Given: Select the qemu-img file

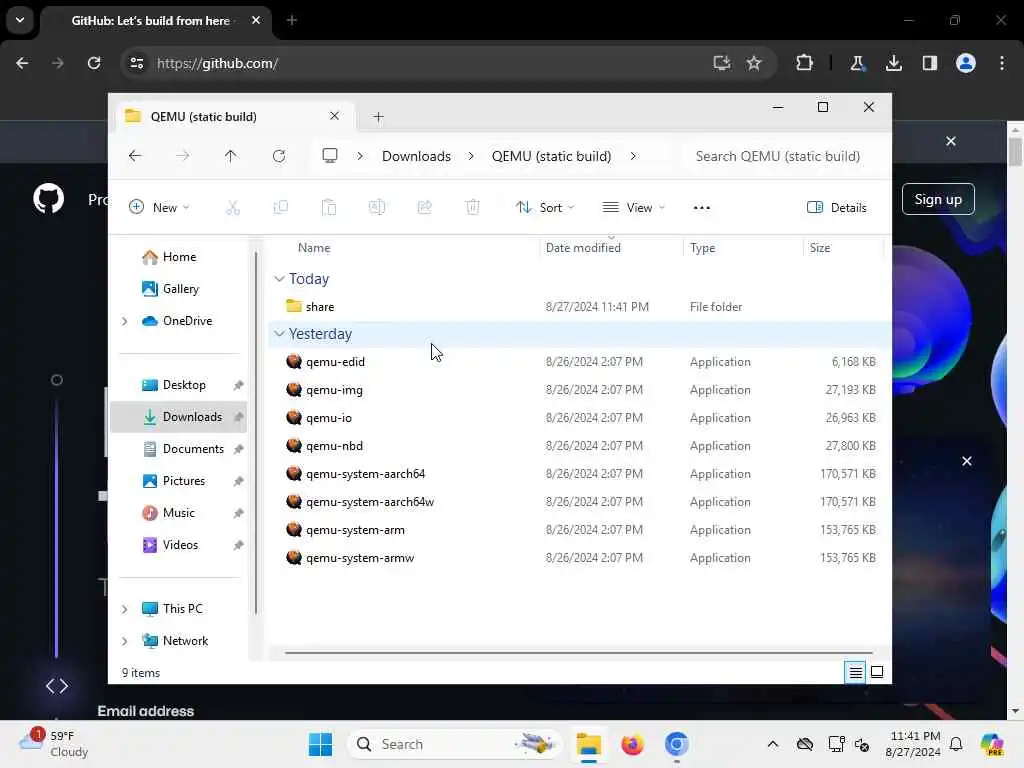Looking at the screenshot, I should pos(580,390).
